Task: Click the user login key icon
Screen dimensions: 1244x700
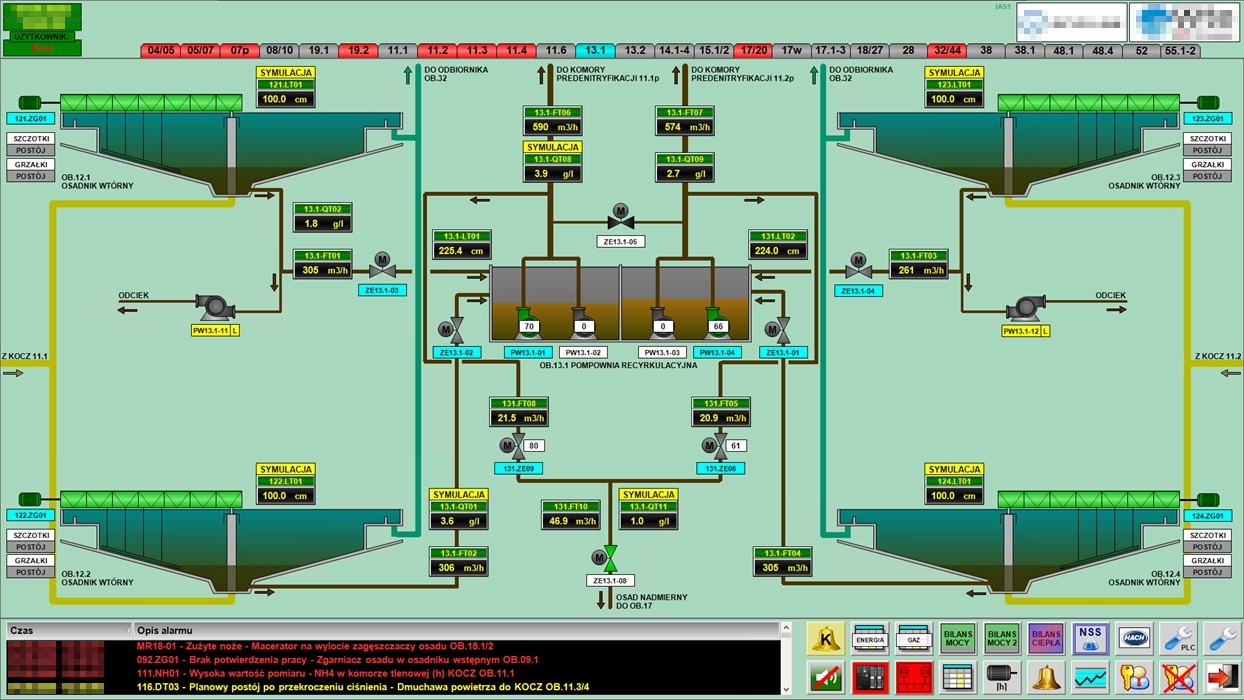Action: 1134,678
